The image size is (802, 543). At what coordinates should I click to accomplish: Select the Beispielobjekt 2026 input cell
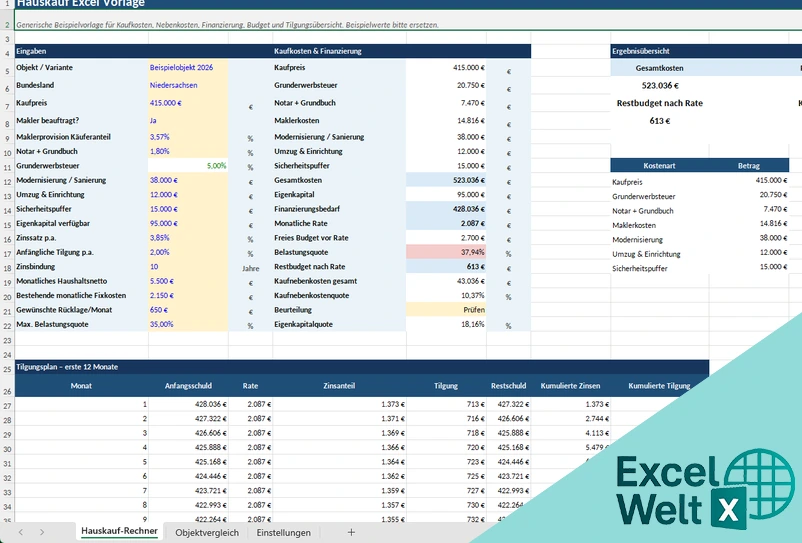[x=188, y=67]
